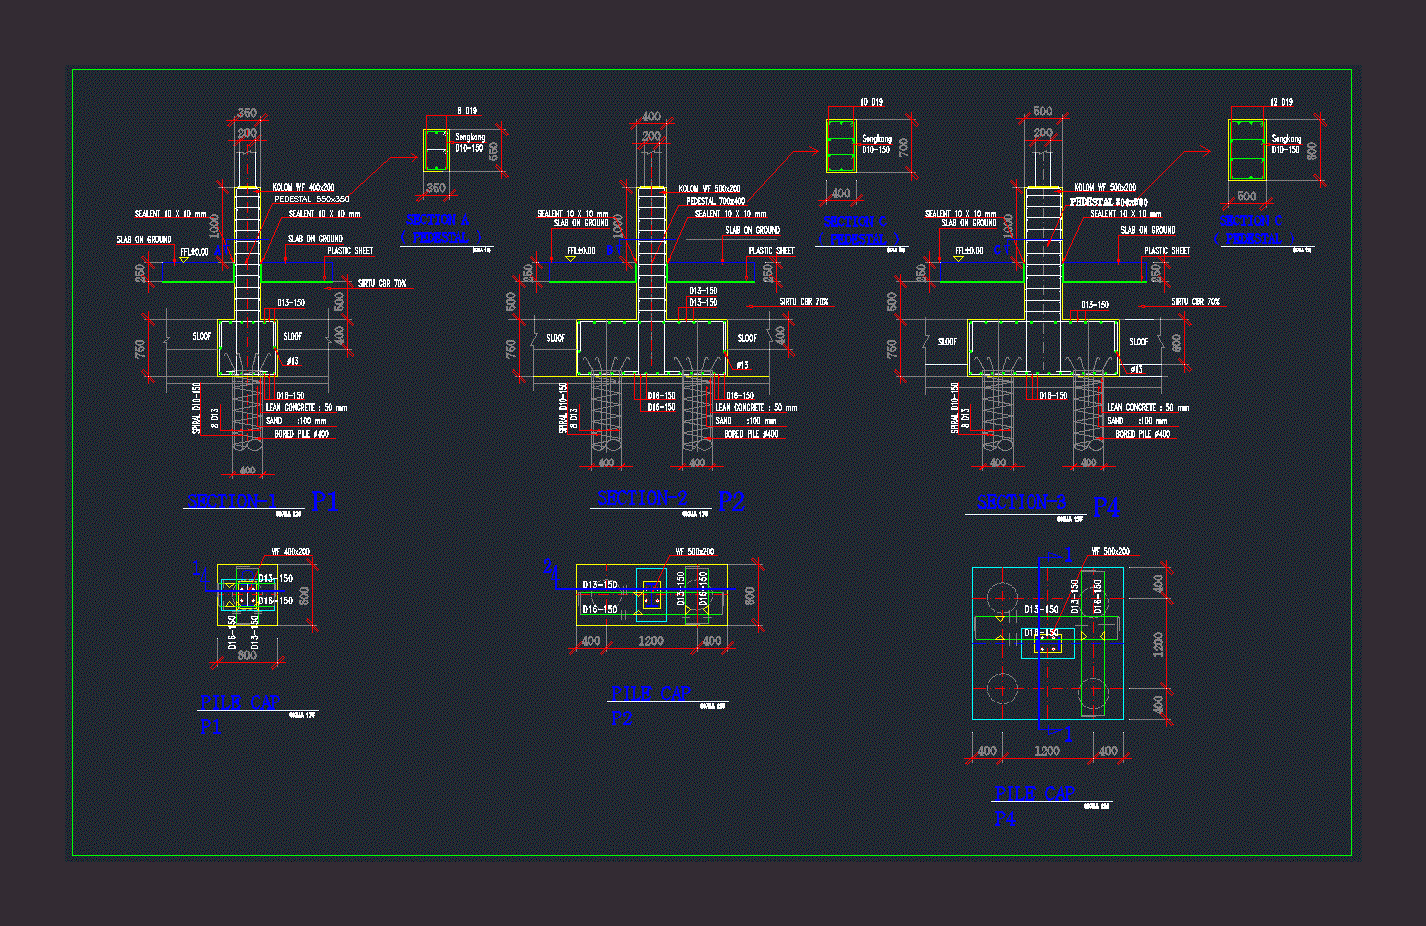This screenshot has height=926, width=1426.
Task: Select Sengkang D10-150 note beside SECTION A detail
Action: pos(470,142)
